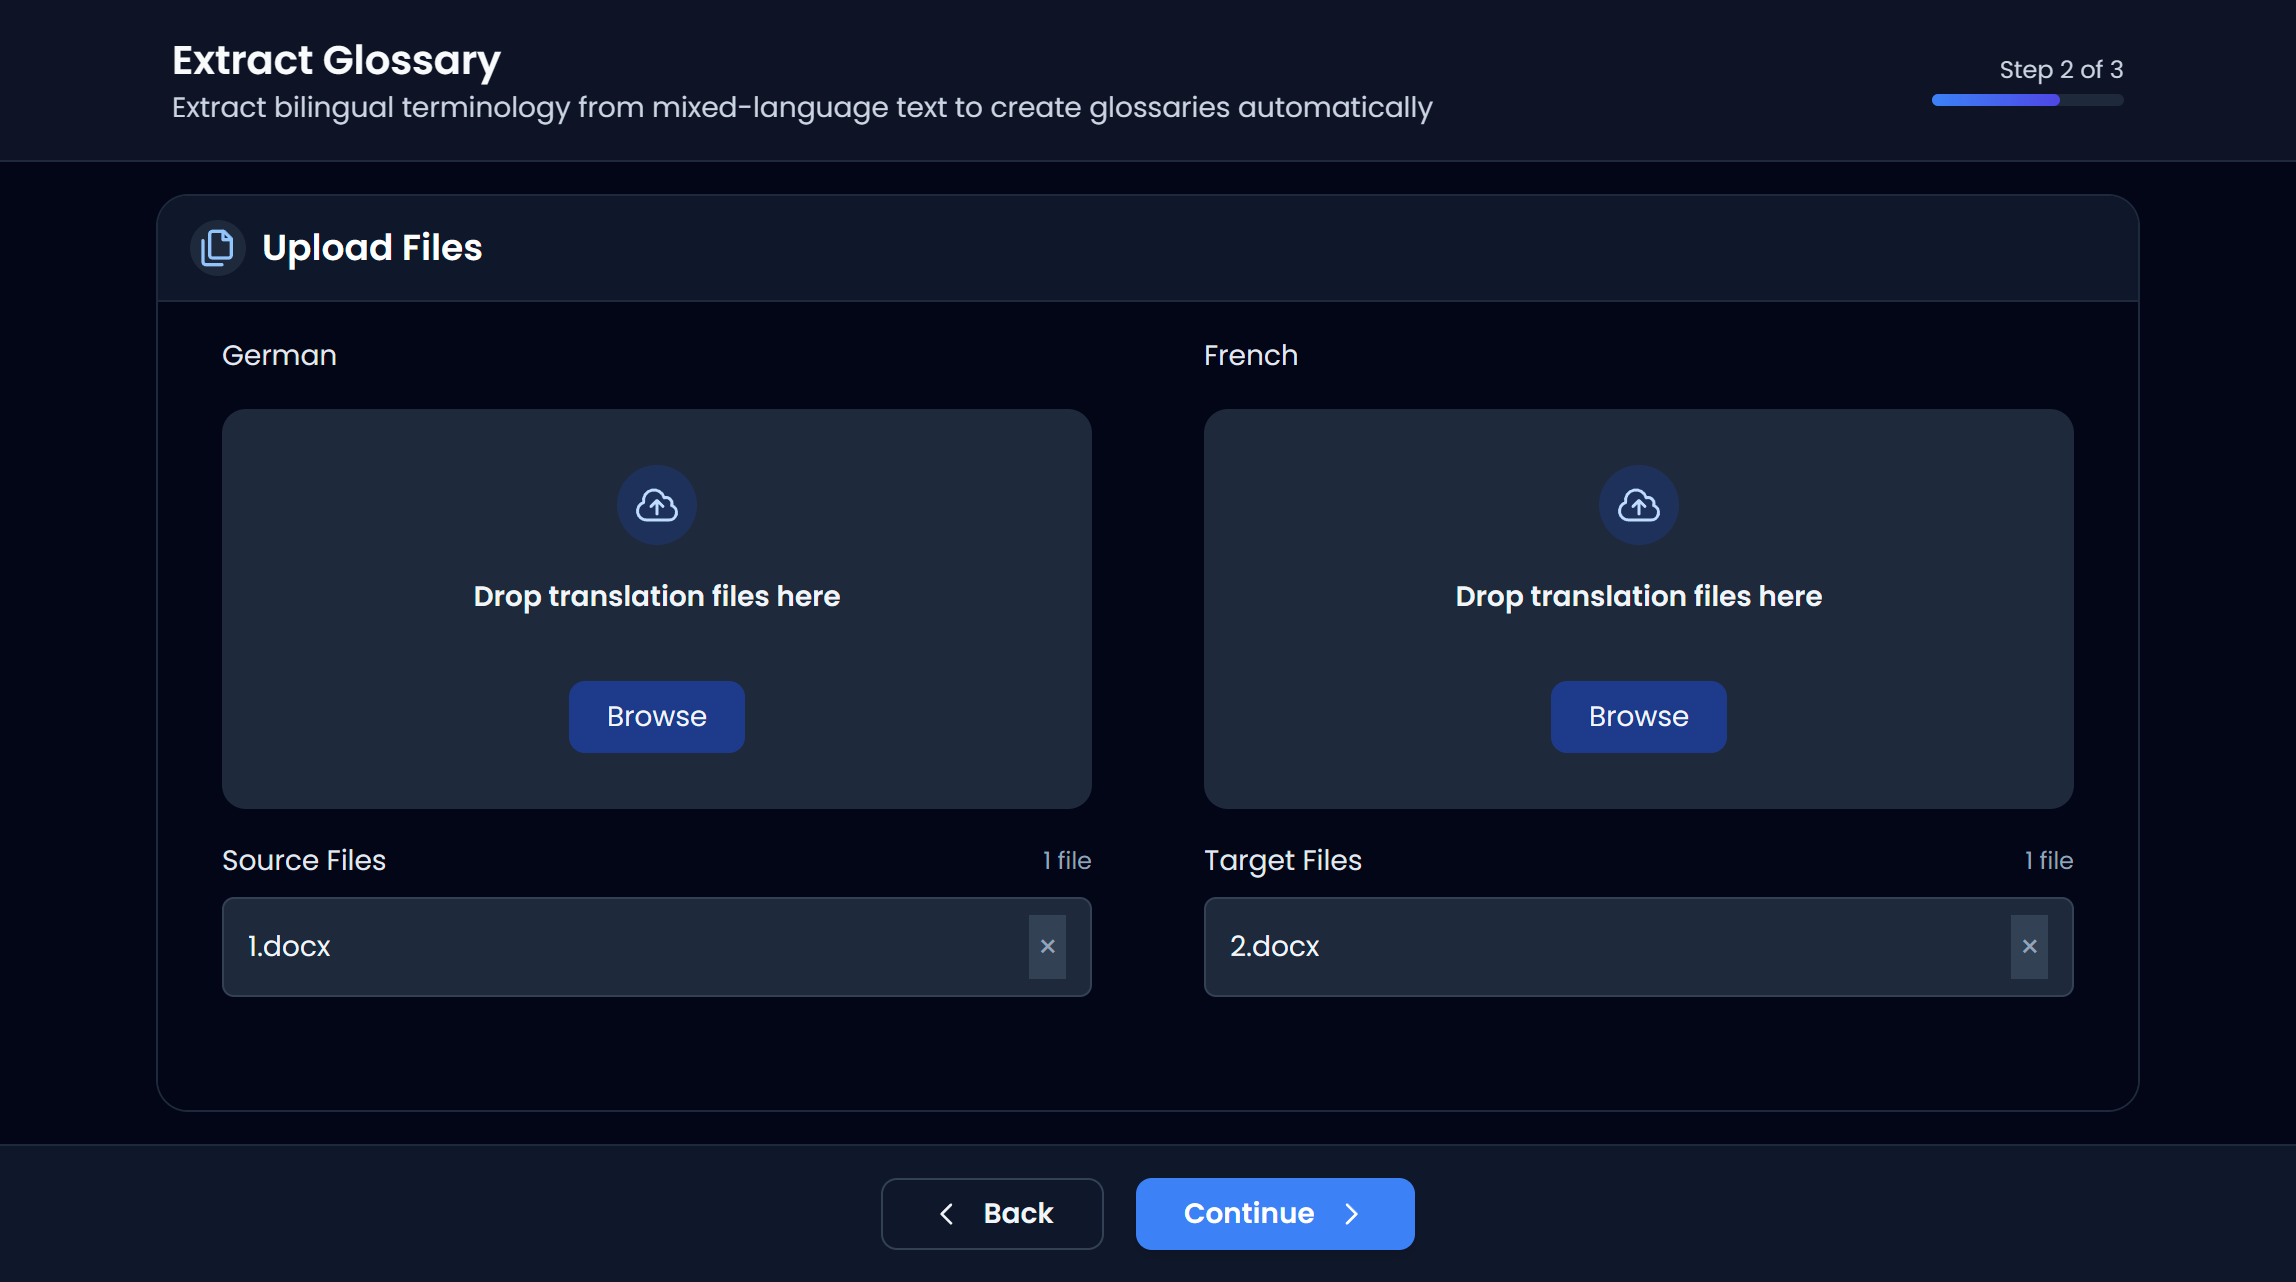Browse for German translation files
2296x1282 pixels.
pos(656,716)
